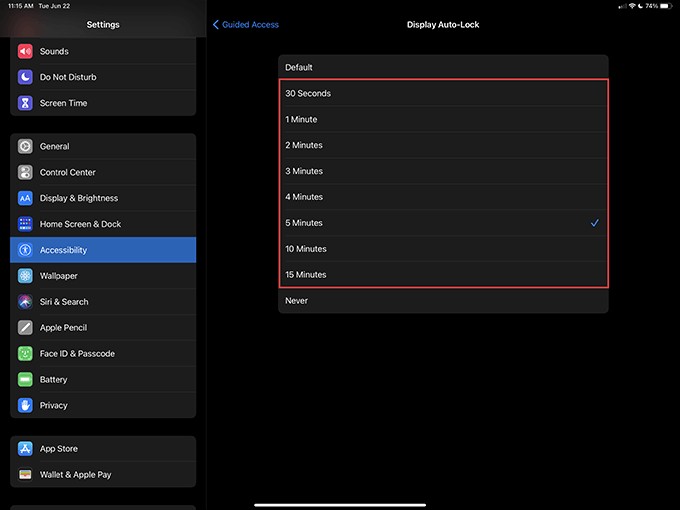
Task: Open Apple Pencil settings
Action: click(x=103, y=328)
